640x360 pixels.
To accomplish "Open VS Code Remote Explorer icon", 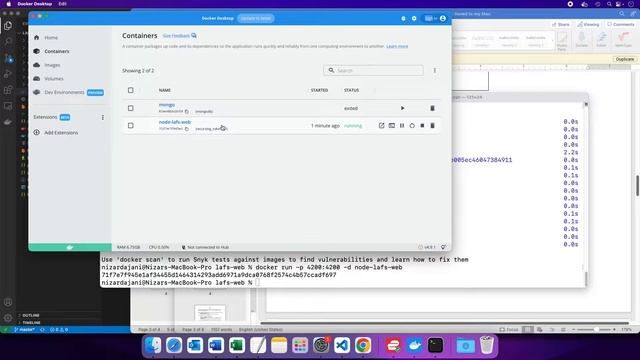I will (x=8, y=106).
